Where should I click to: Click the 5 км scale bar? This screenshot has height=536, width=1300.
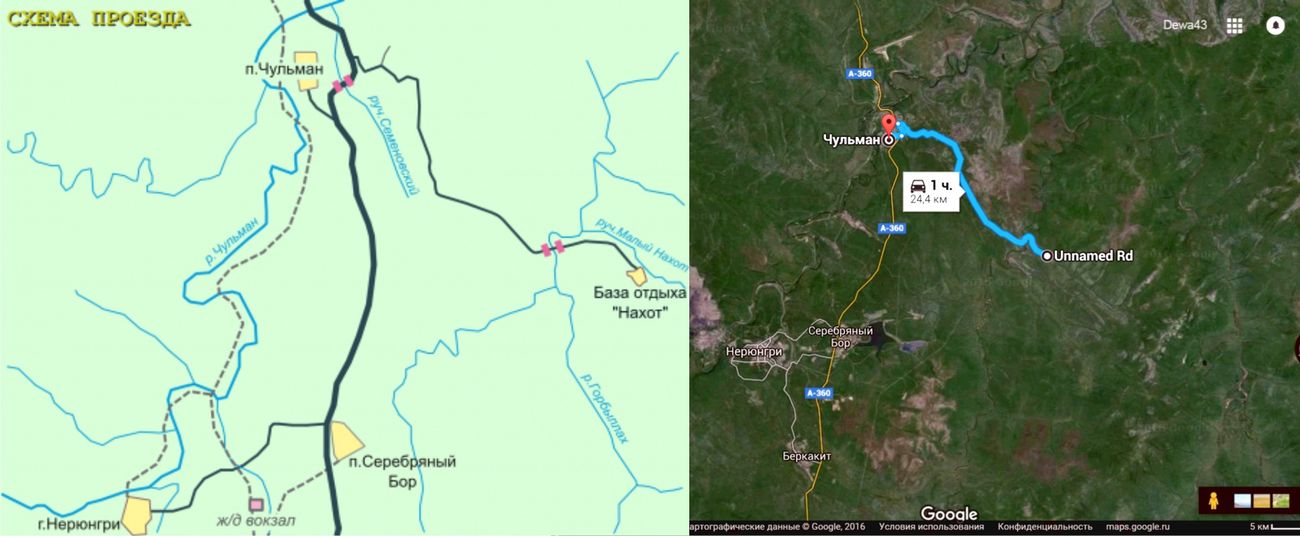1273,526
